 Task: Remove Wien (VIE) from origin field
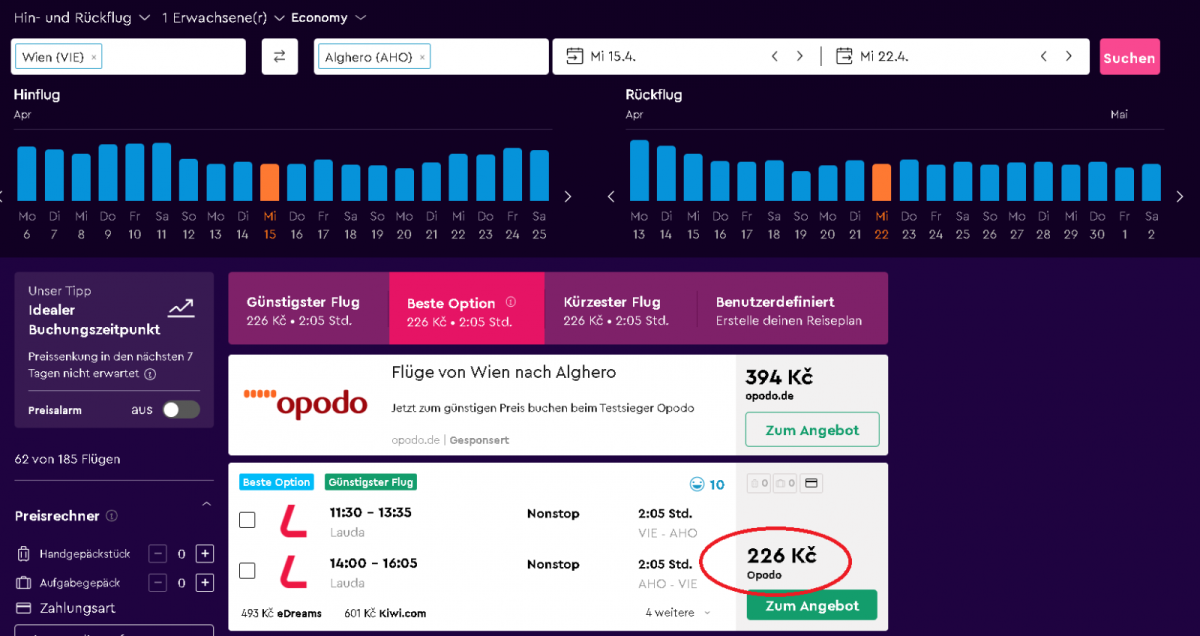point(95,58)
